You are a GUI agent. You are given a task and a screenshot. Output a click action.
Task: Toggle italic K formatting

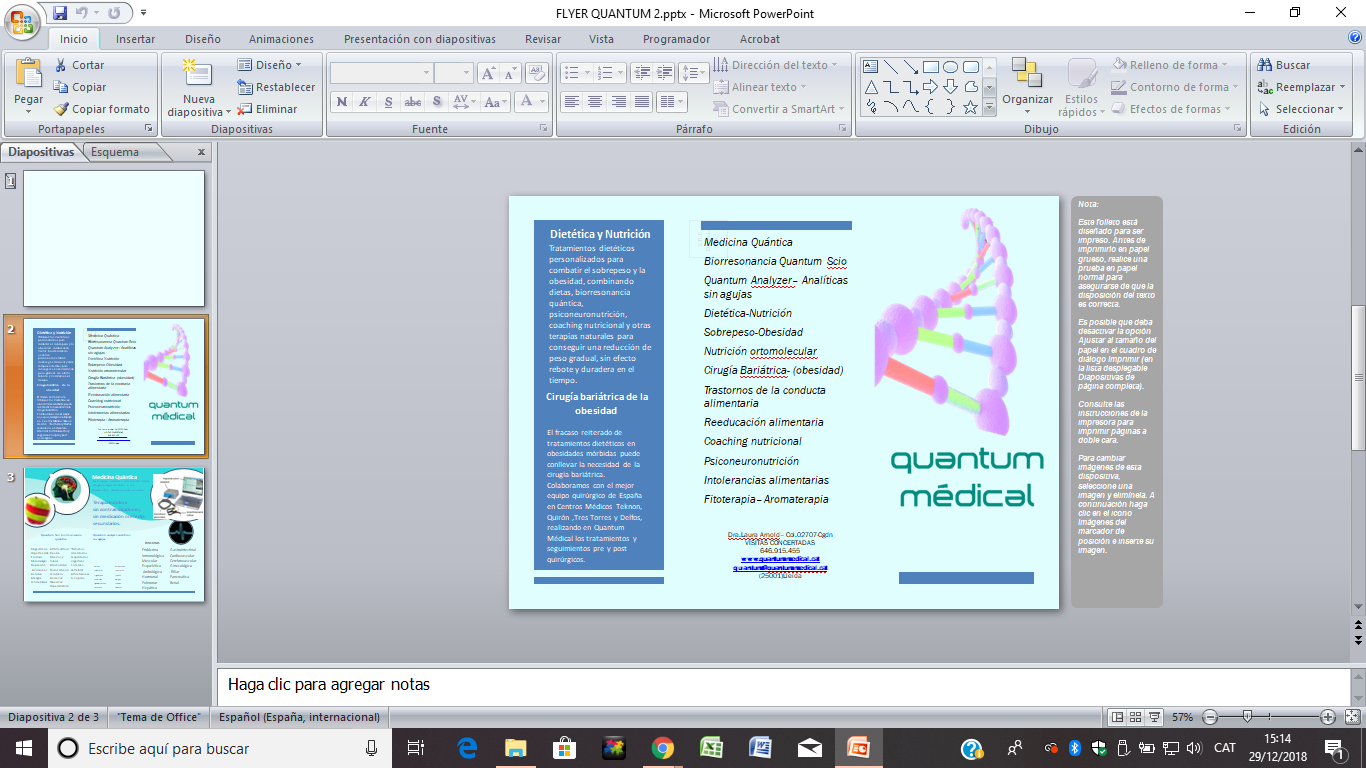[x=365, y=102]
